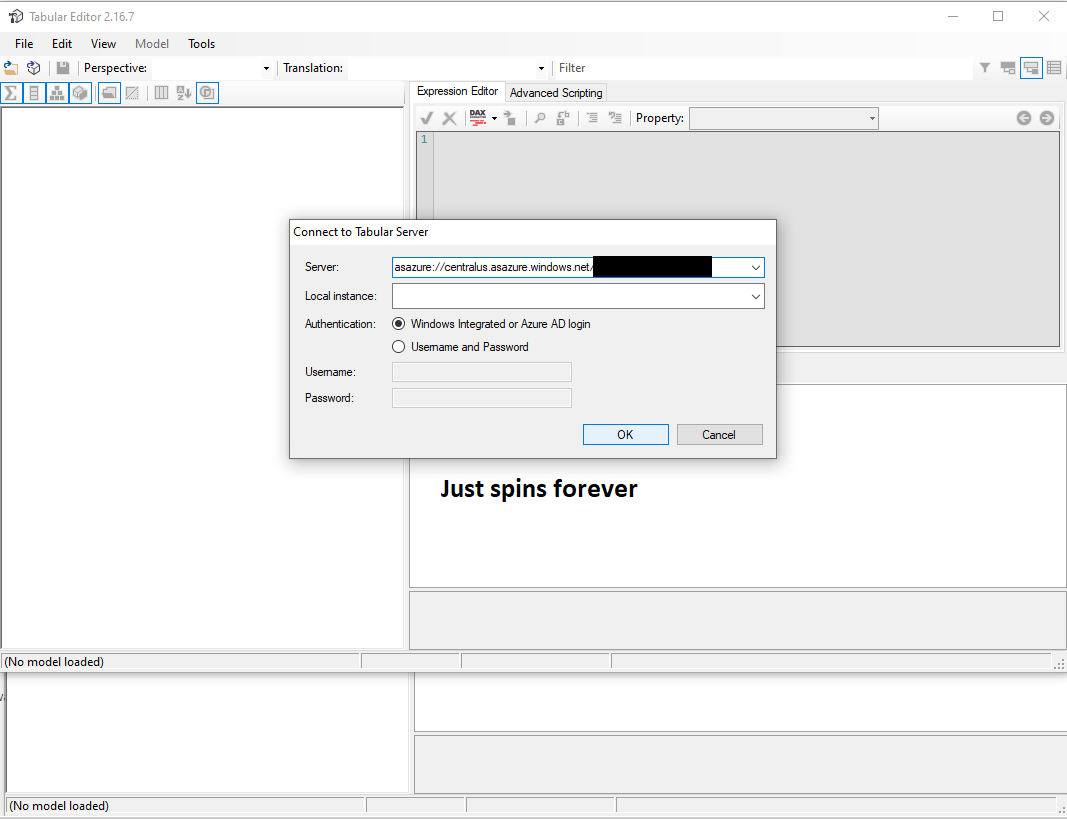Screen dimensions: 1067x819
Task: Open the Property selection dropdown
Action: [869, 118]
